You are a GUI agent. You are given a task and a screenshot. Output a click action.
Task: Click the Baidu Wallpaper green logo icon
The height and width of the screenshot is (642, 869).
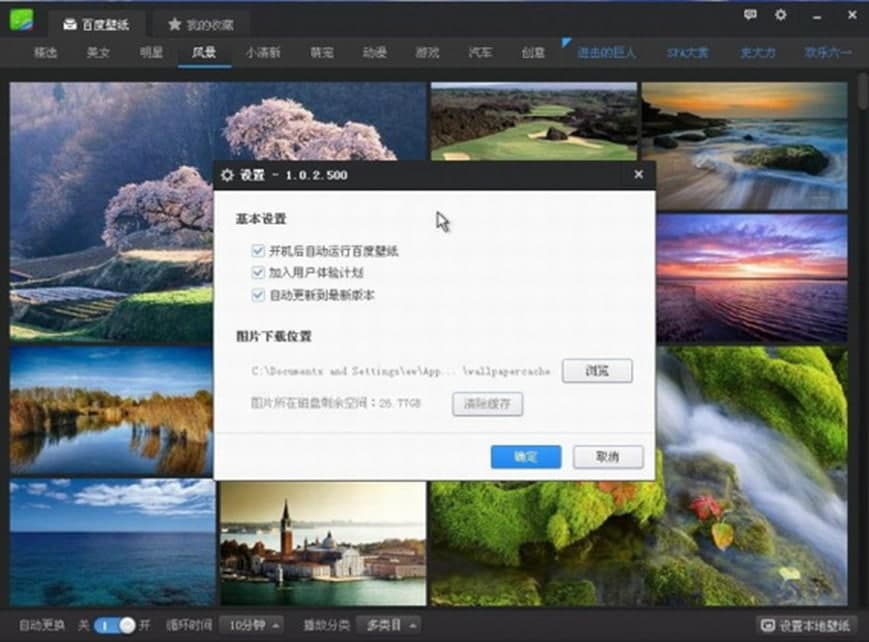20,21
